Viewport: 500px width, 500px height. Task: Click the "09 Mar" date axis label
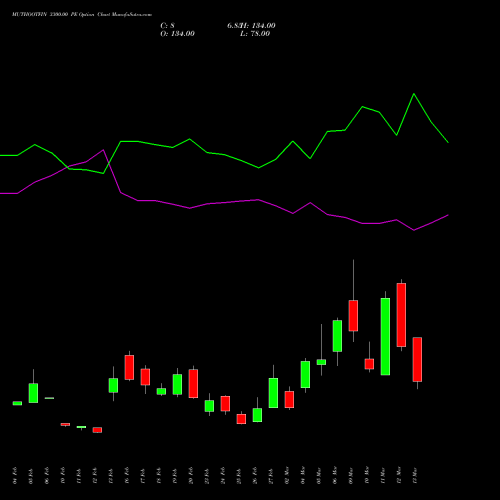point(351,475)
